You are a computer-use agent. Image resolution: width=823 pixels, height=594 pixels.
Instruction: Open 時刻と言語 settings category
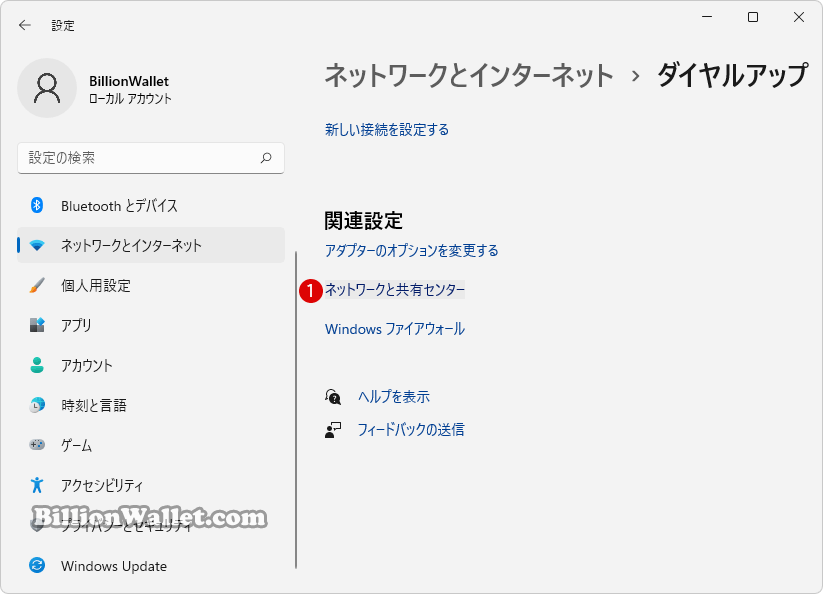click(151, 405)
